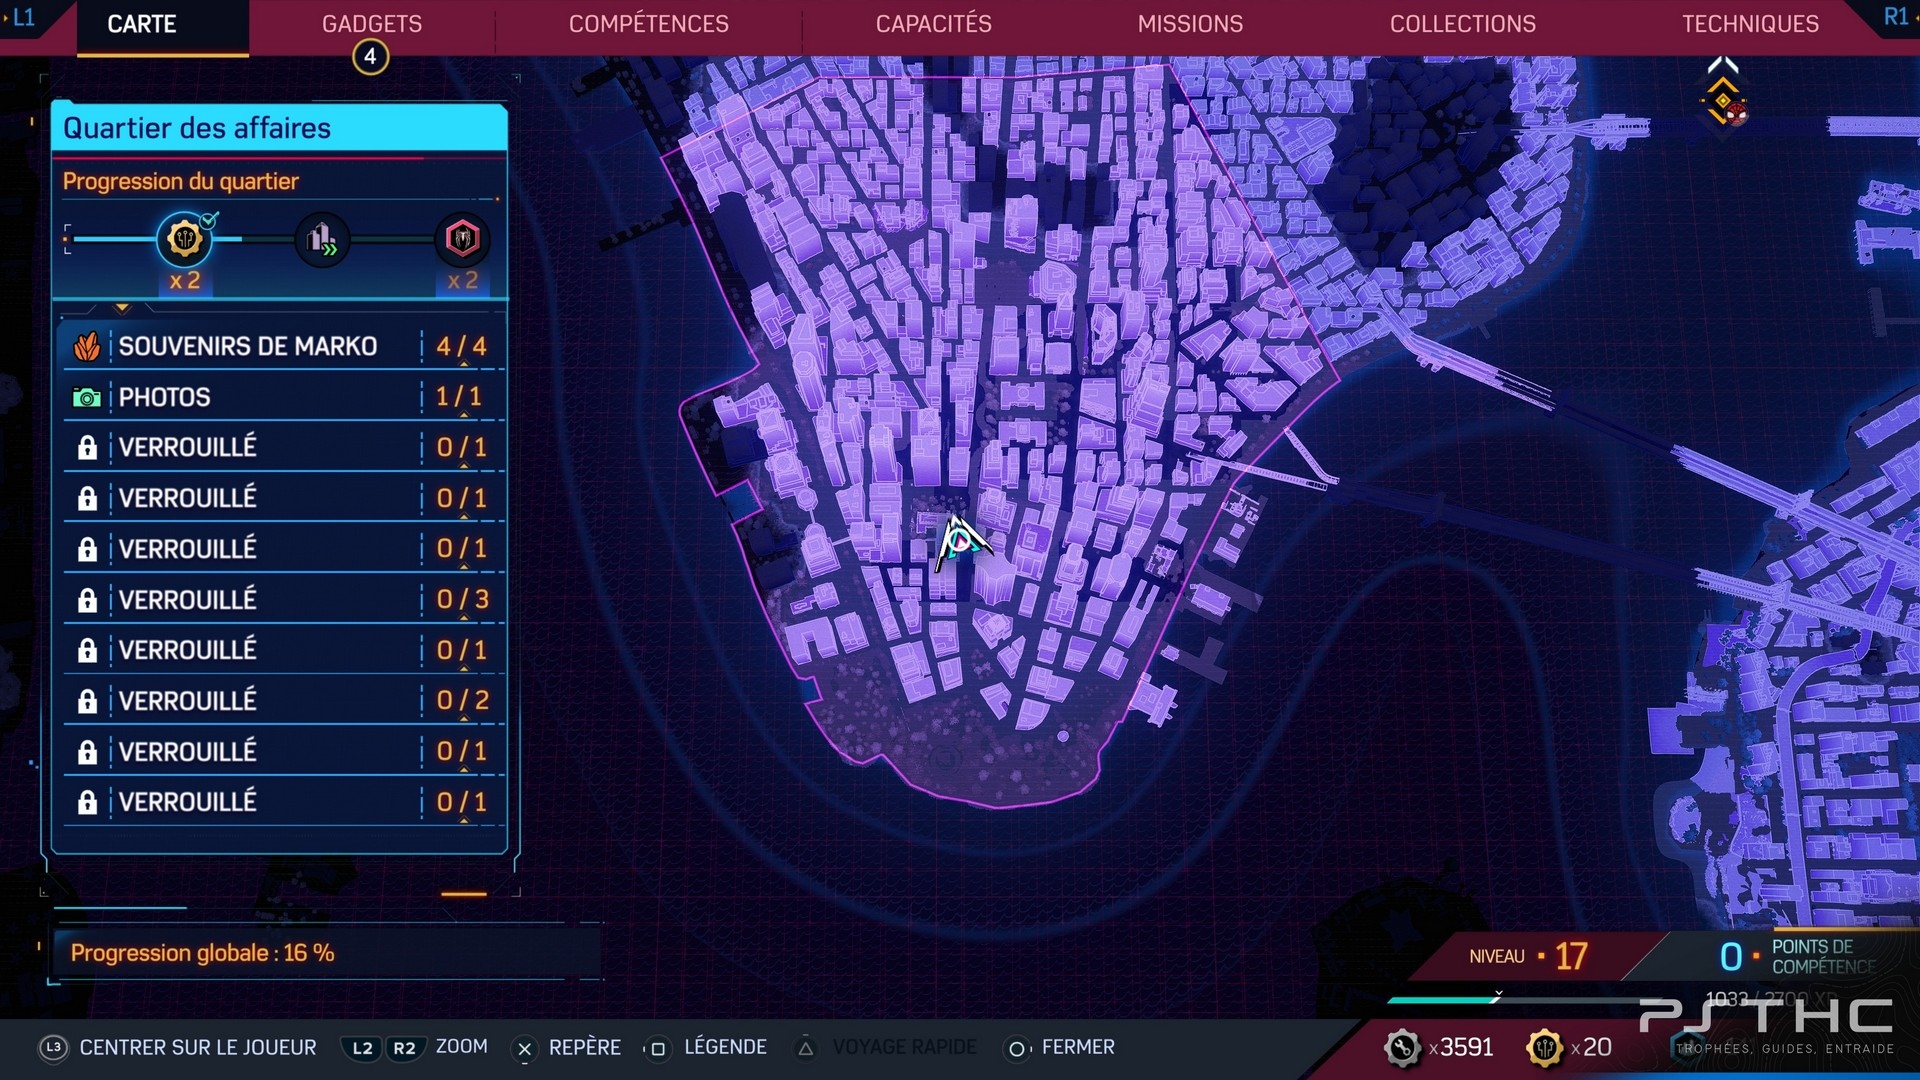
Task: Click the orange arrow under progression bar
Action: (122, 308)
